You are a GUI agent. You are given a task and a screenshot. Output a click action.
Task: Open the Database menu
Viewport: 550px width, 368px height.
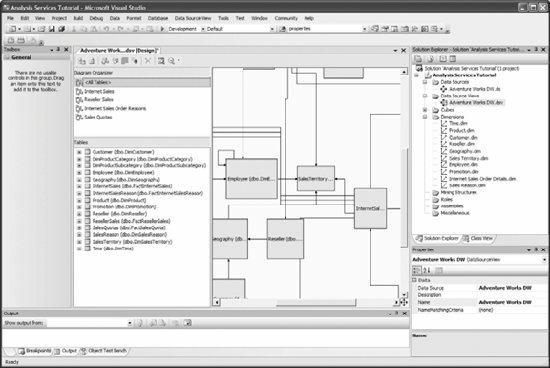pos(158,18)
